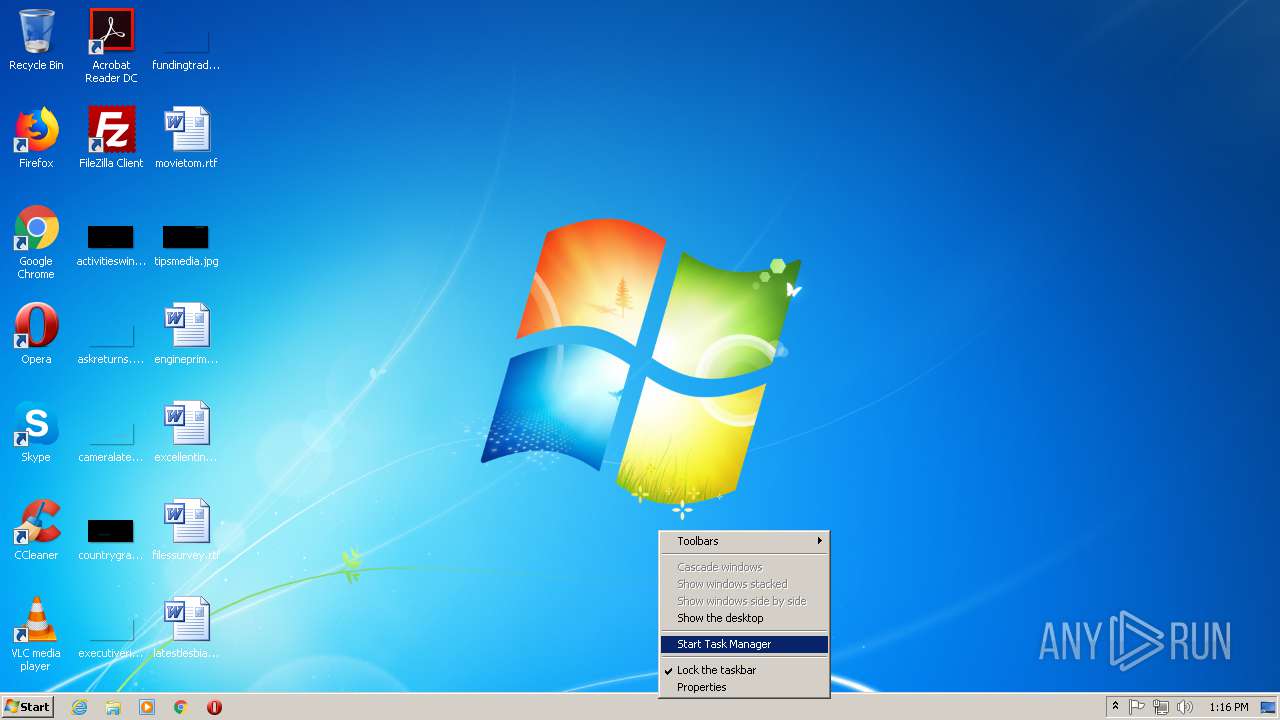Viewport: 1280px width, 720px height.
Task: Launch FileZilla Client shortcut
Action: click(x=111, y=138)
